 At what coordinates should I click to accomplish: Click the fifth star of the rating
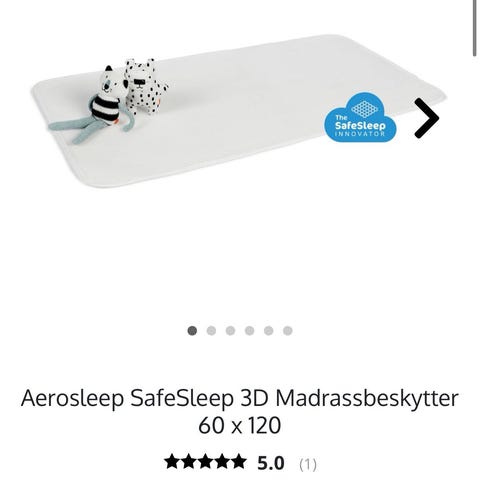238,462
